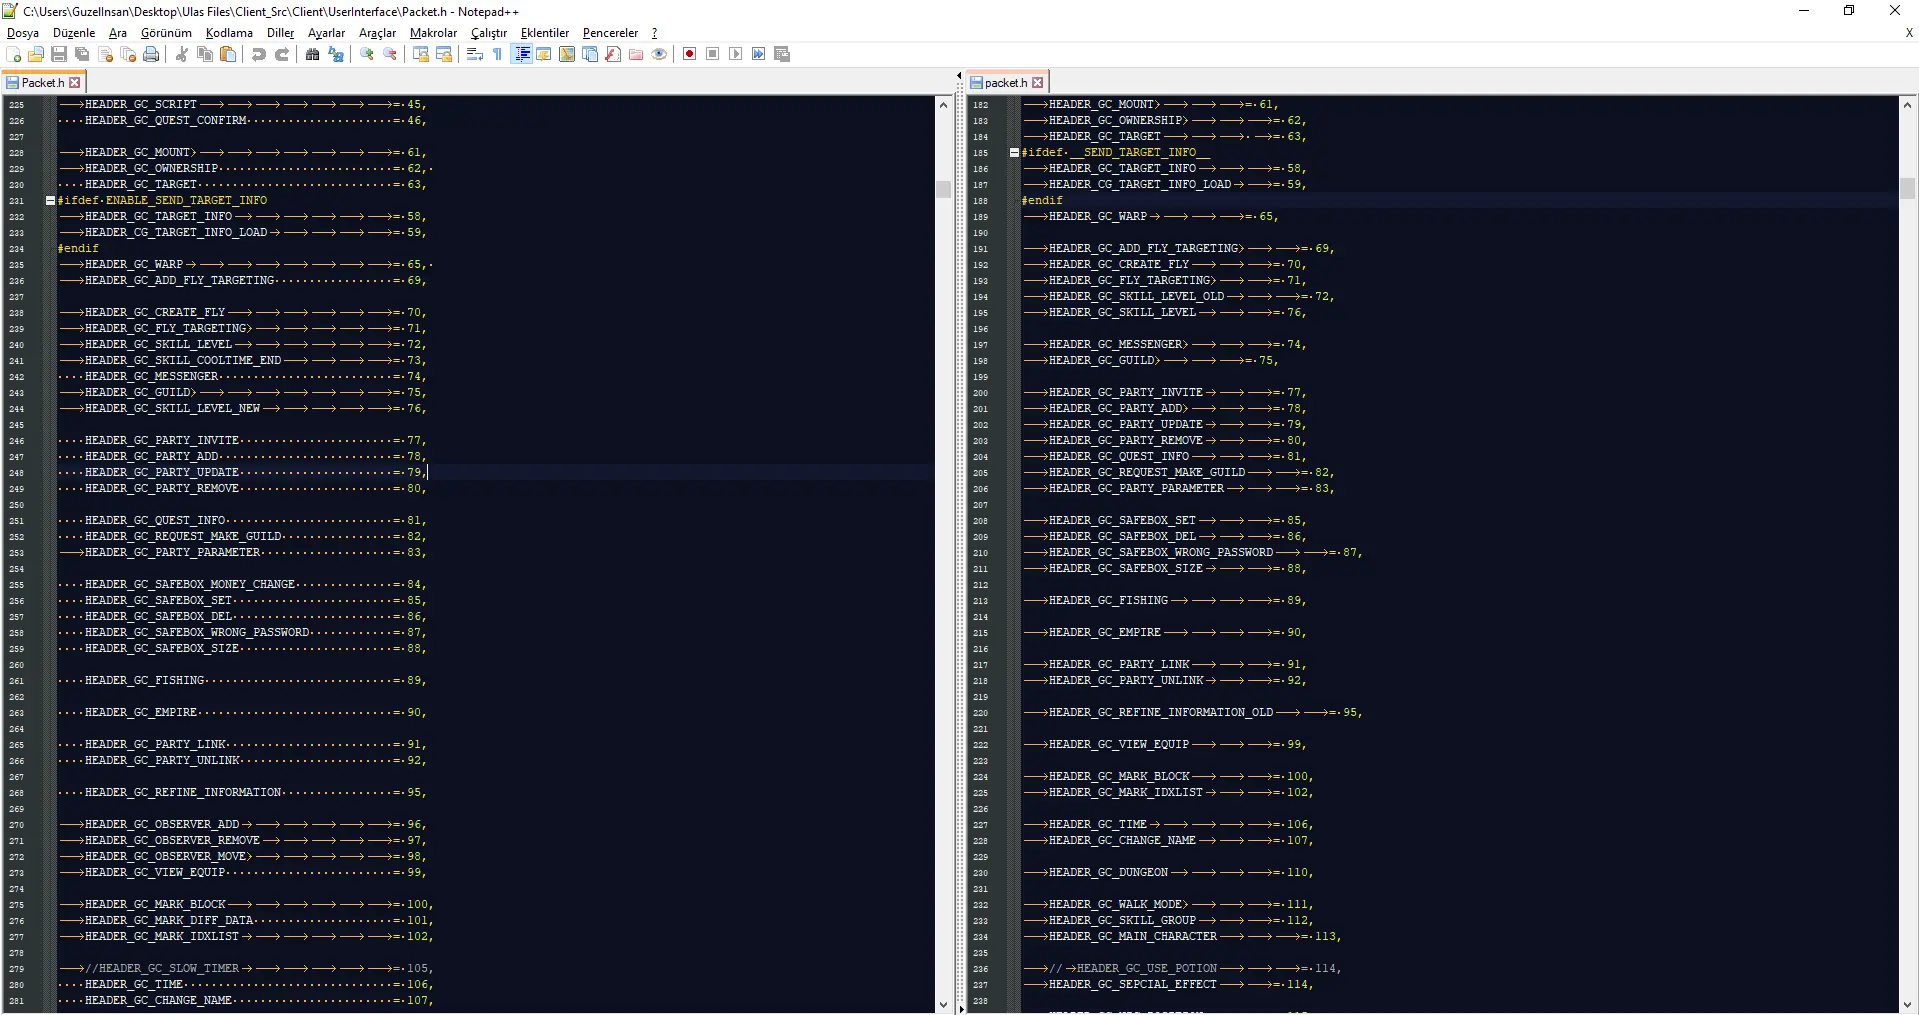The image size is (1919, 1015).
Task: Click the Cut scissors icon
Action: point(182,54)
